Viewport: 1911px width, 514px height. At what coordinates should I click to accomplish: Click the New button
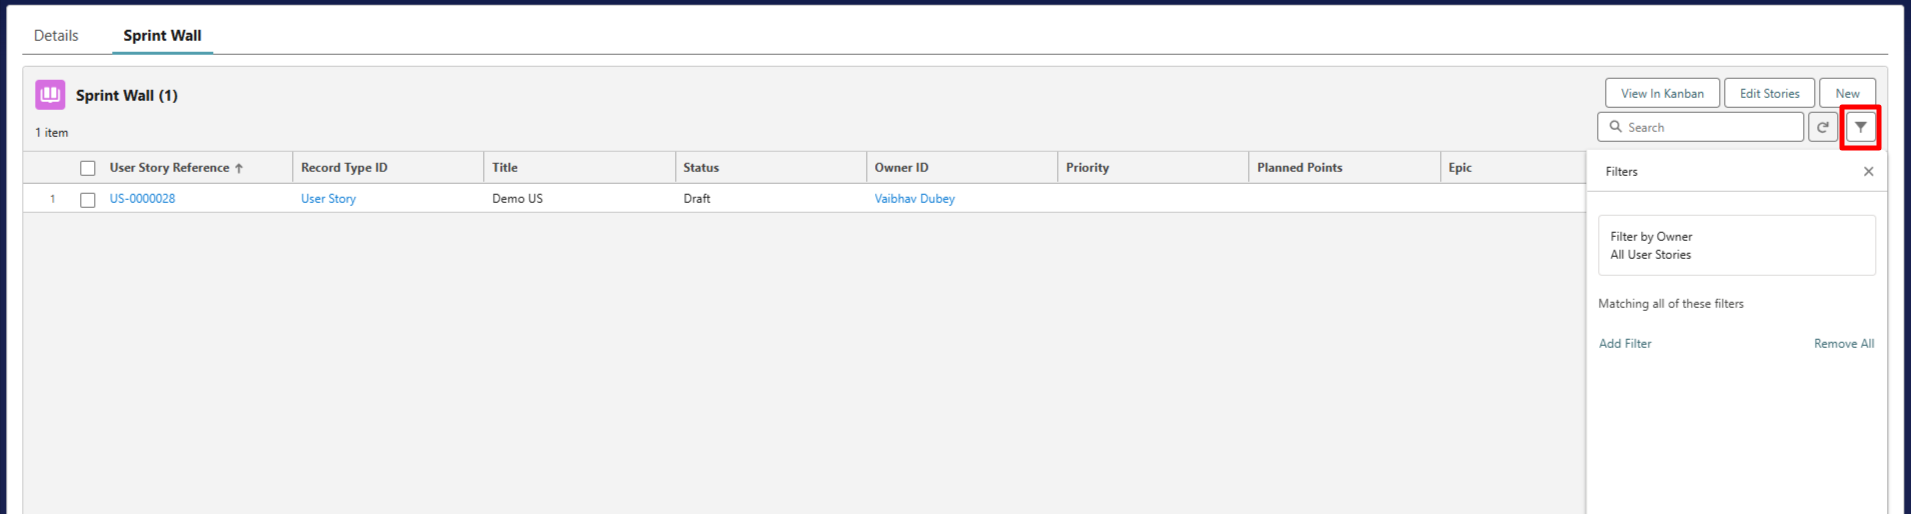[x=1847, y=93]
